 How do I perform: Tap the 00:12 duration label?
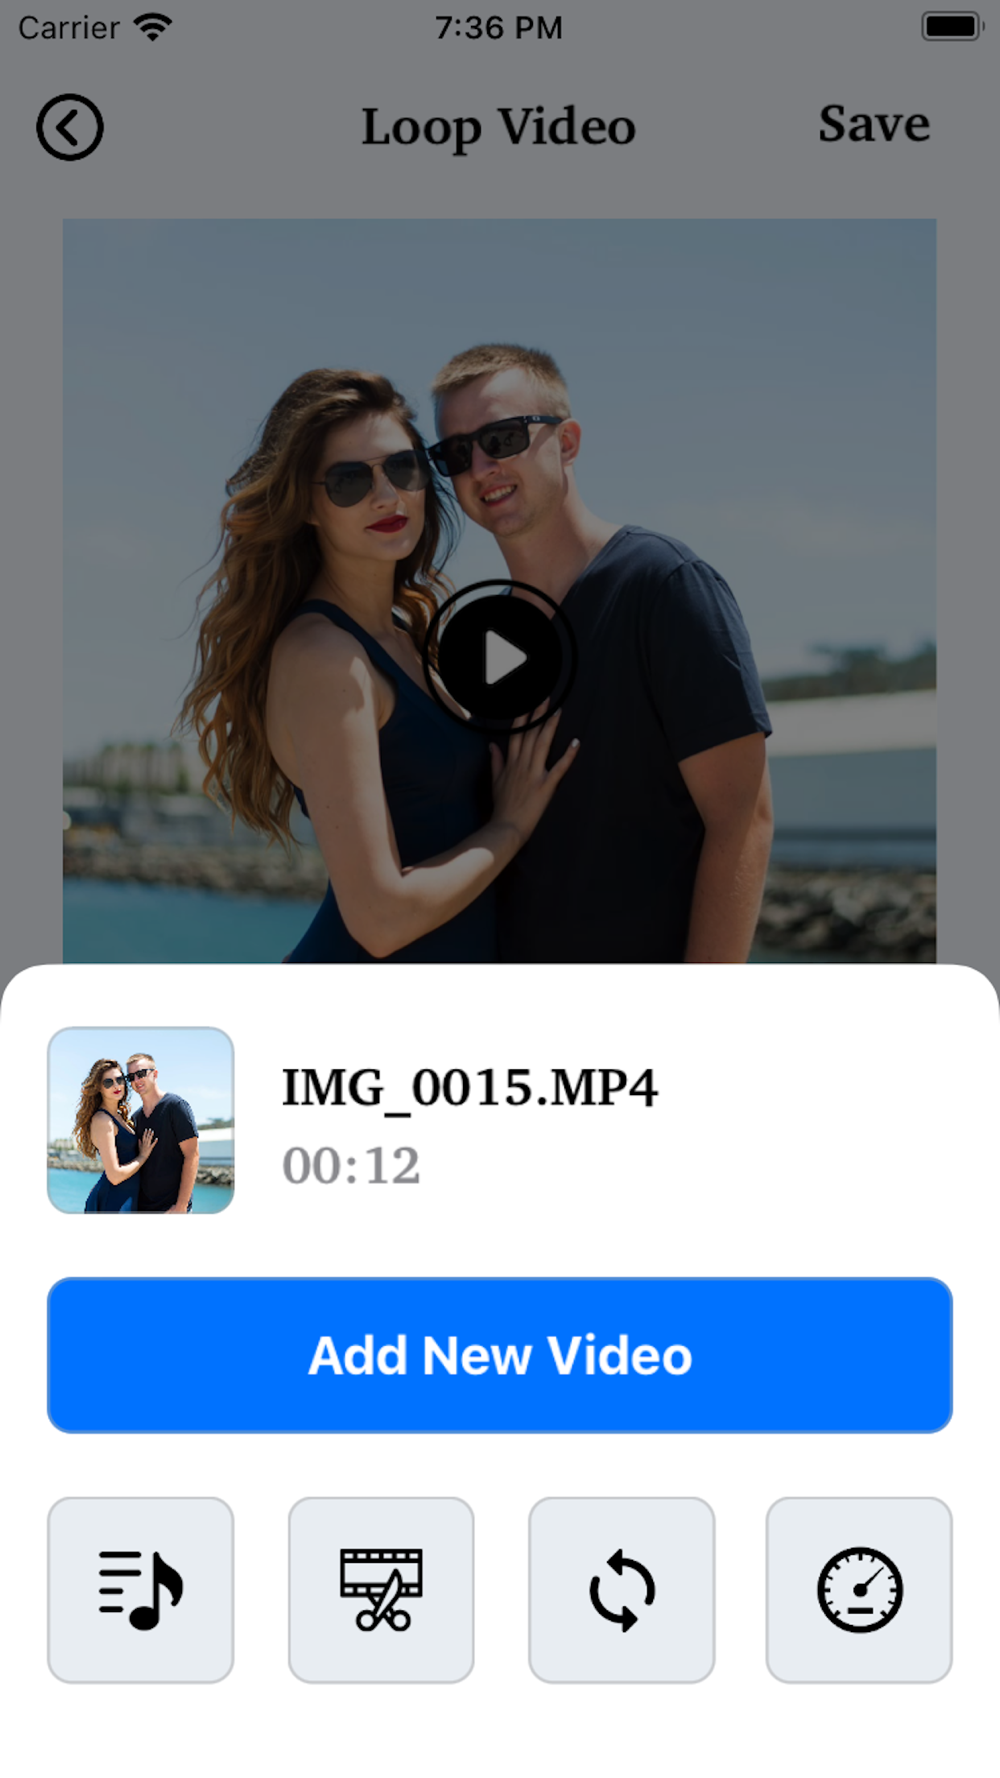[351, 1166]
